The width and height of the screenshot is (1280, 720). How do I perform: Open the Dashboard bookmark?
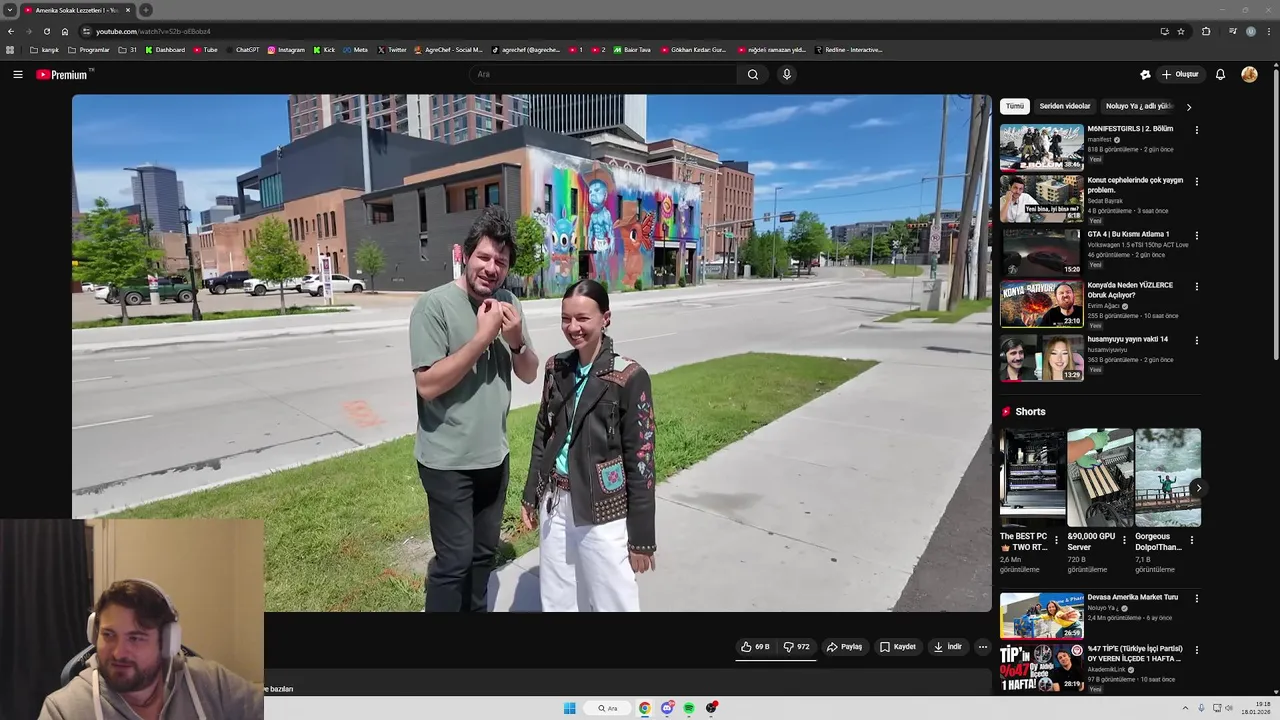click(x=165, y=50)
